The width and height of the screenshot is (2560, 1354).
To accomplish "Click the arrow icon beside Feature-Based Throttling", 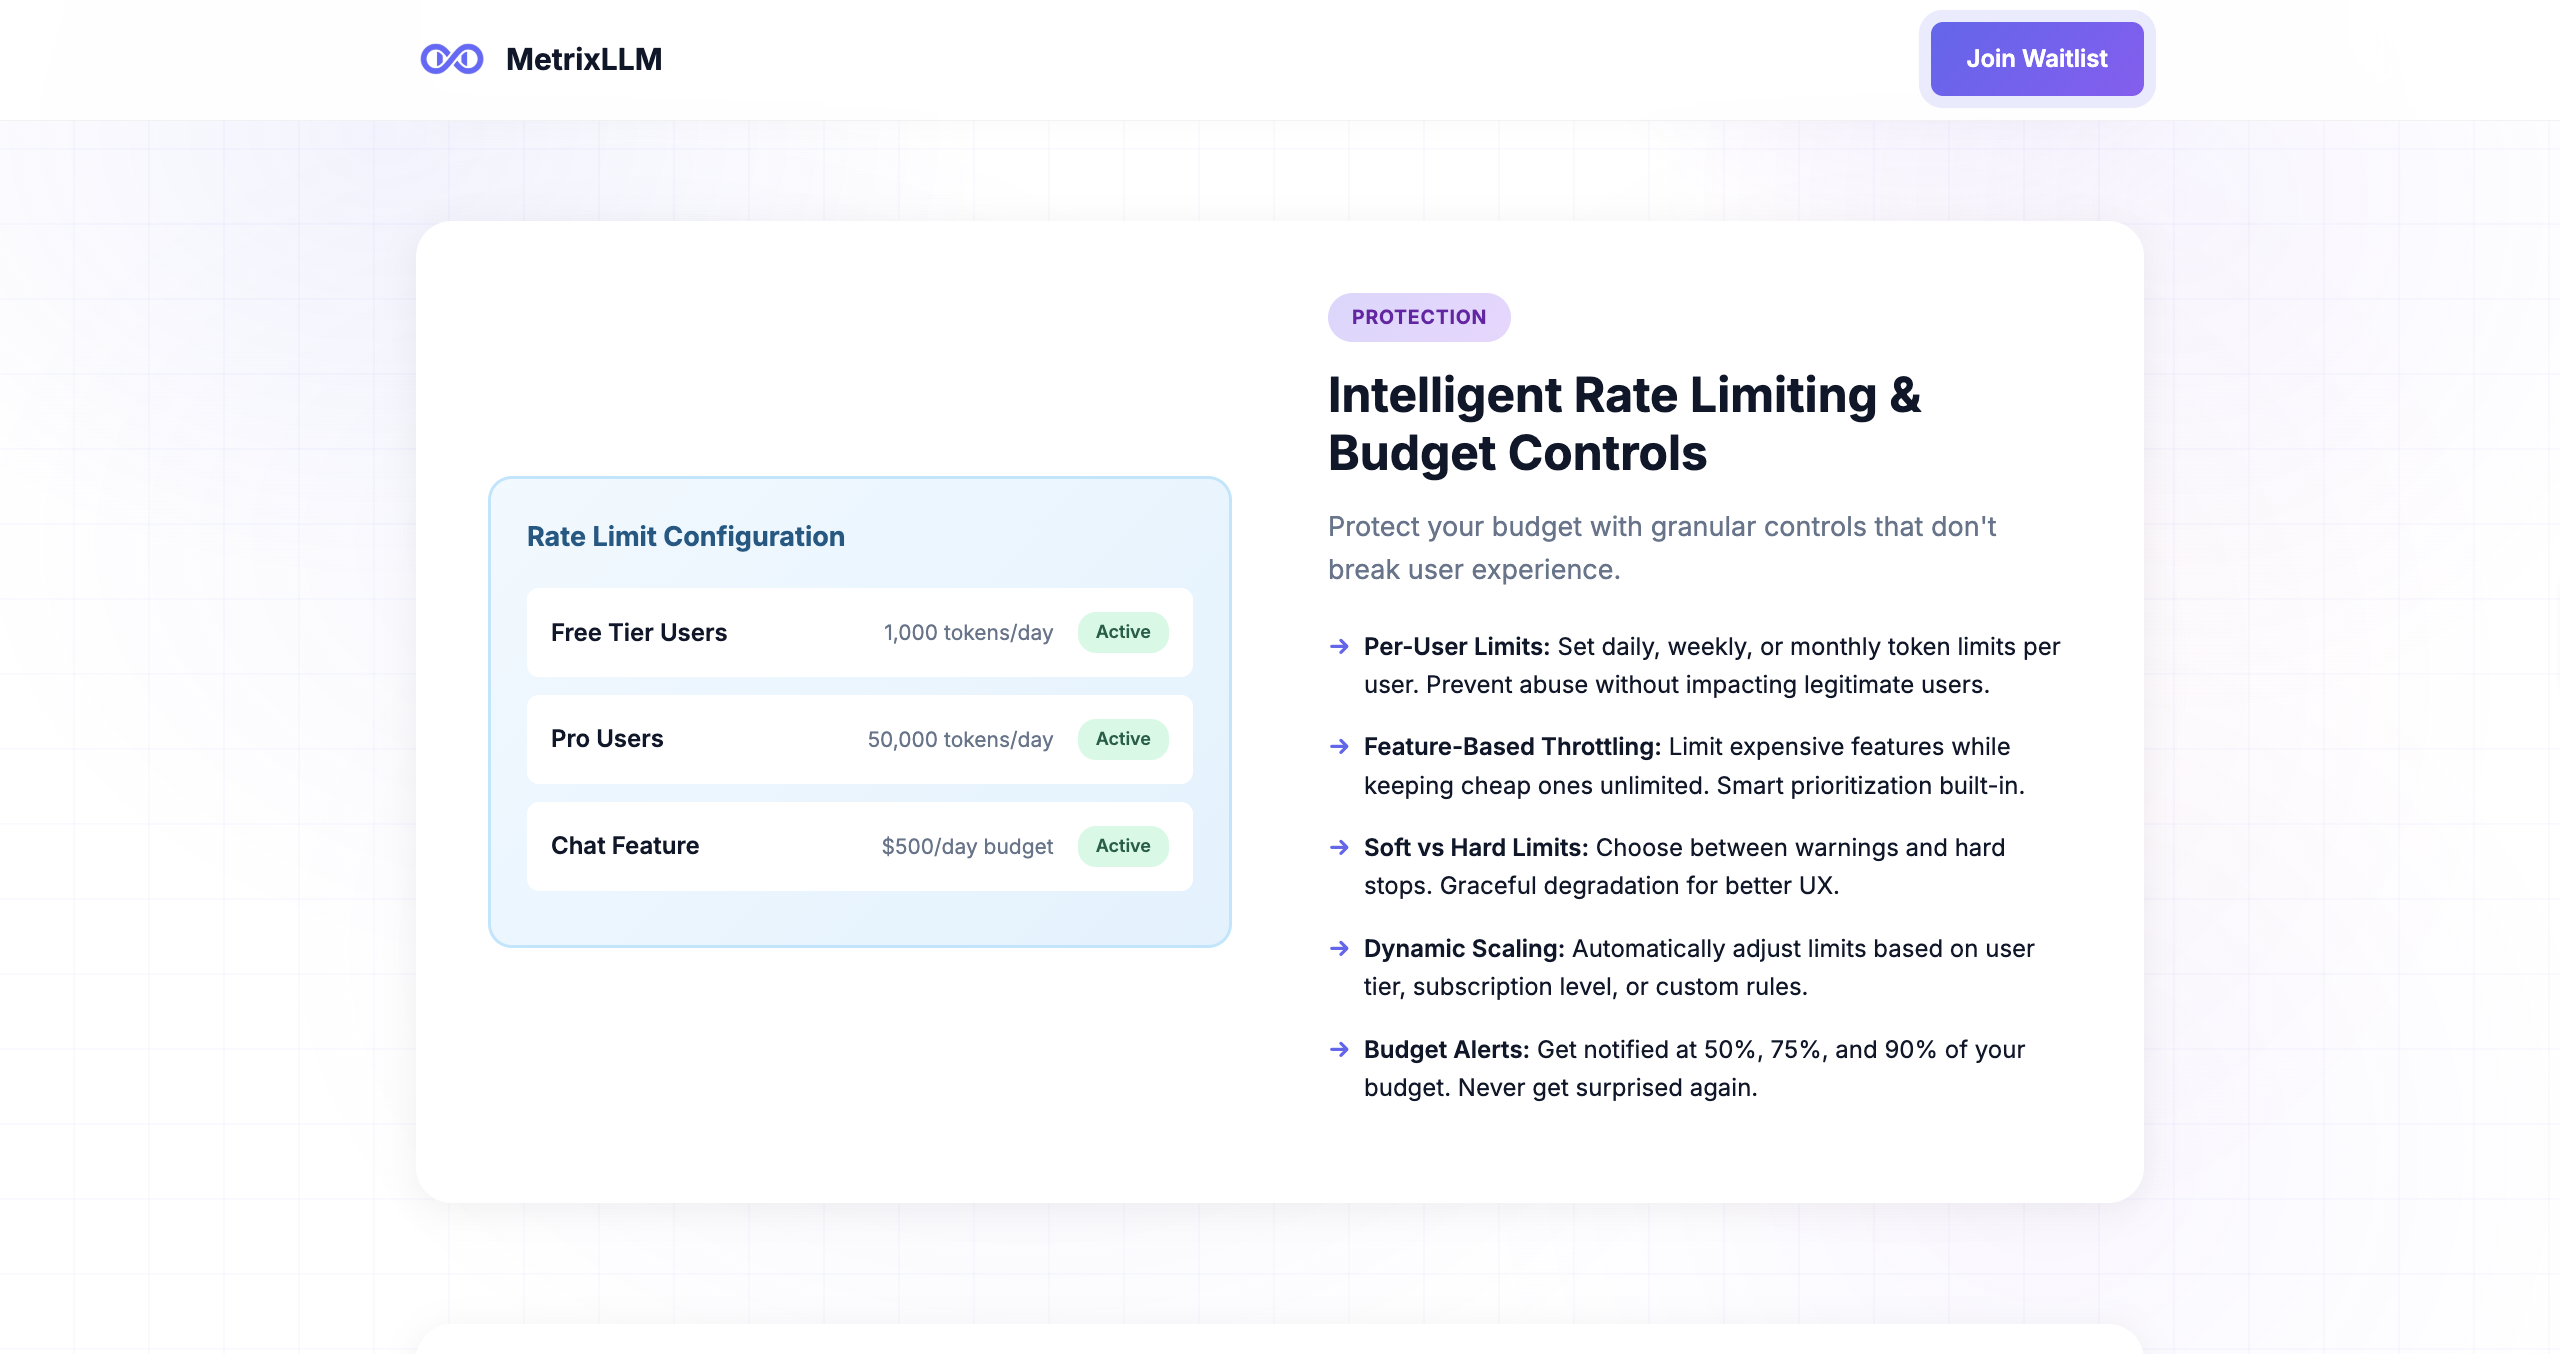I will 1339,747.
